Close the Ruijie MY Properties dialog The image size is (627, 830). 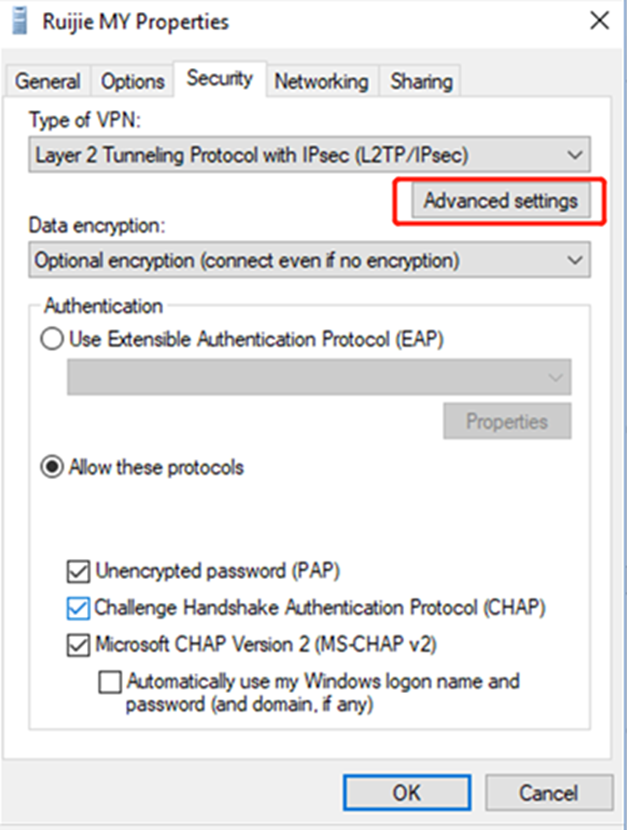tap(599, 20)
